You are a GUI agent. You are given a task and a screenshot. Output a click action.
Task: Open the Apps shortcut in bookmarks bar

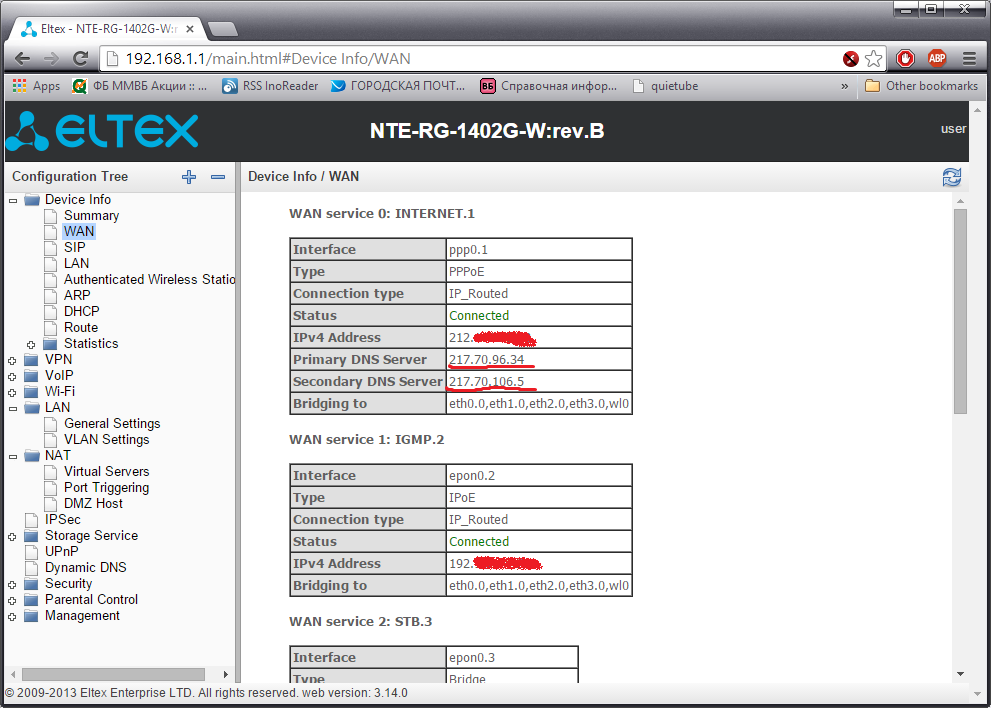pos(36,86)
